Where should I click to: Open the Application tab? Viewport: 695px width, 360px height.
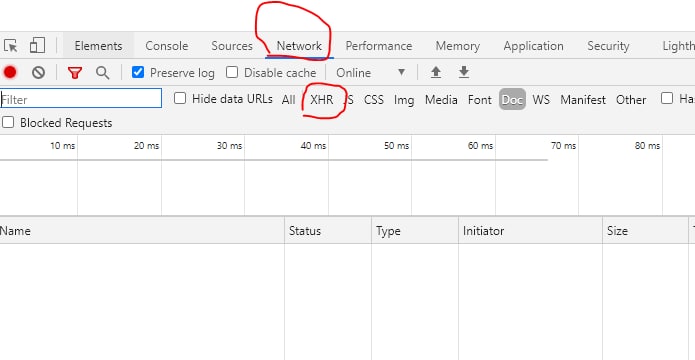click(533, 46)
